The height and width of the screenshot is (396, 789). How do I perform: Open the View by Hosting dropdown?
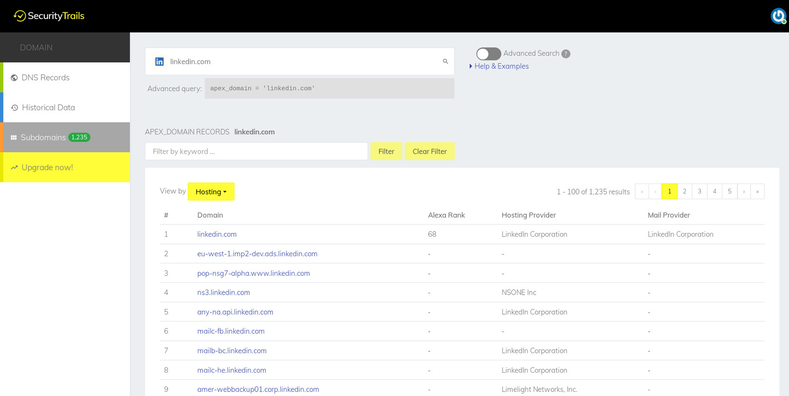click(x=211, y=191)
